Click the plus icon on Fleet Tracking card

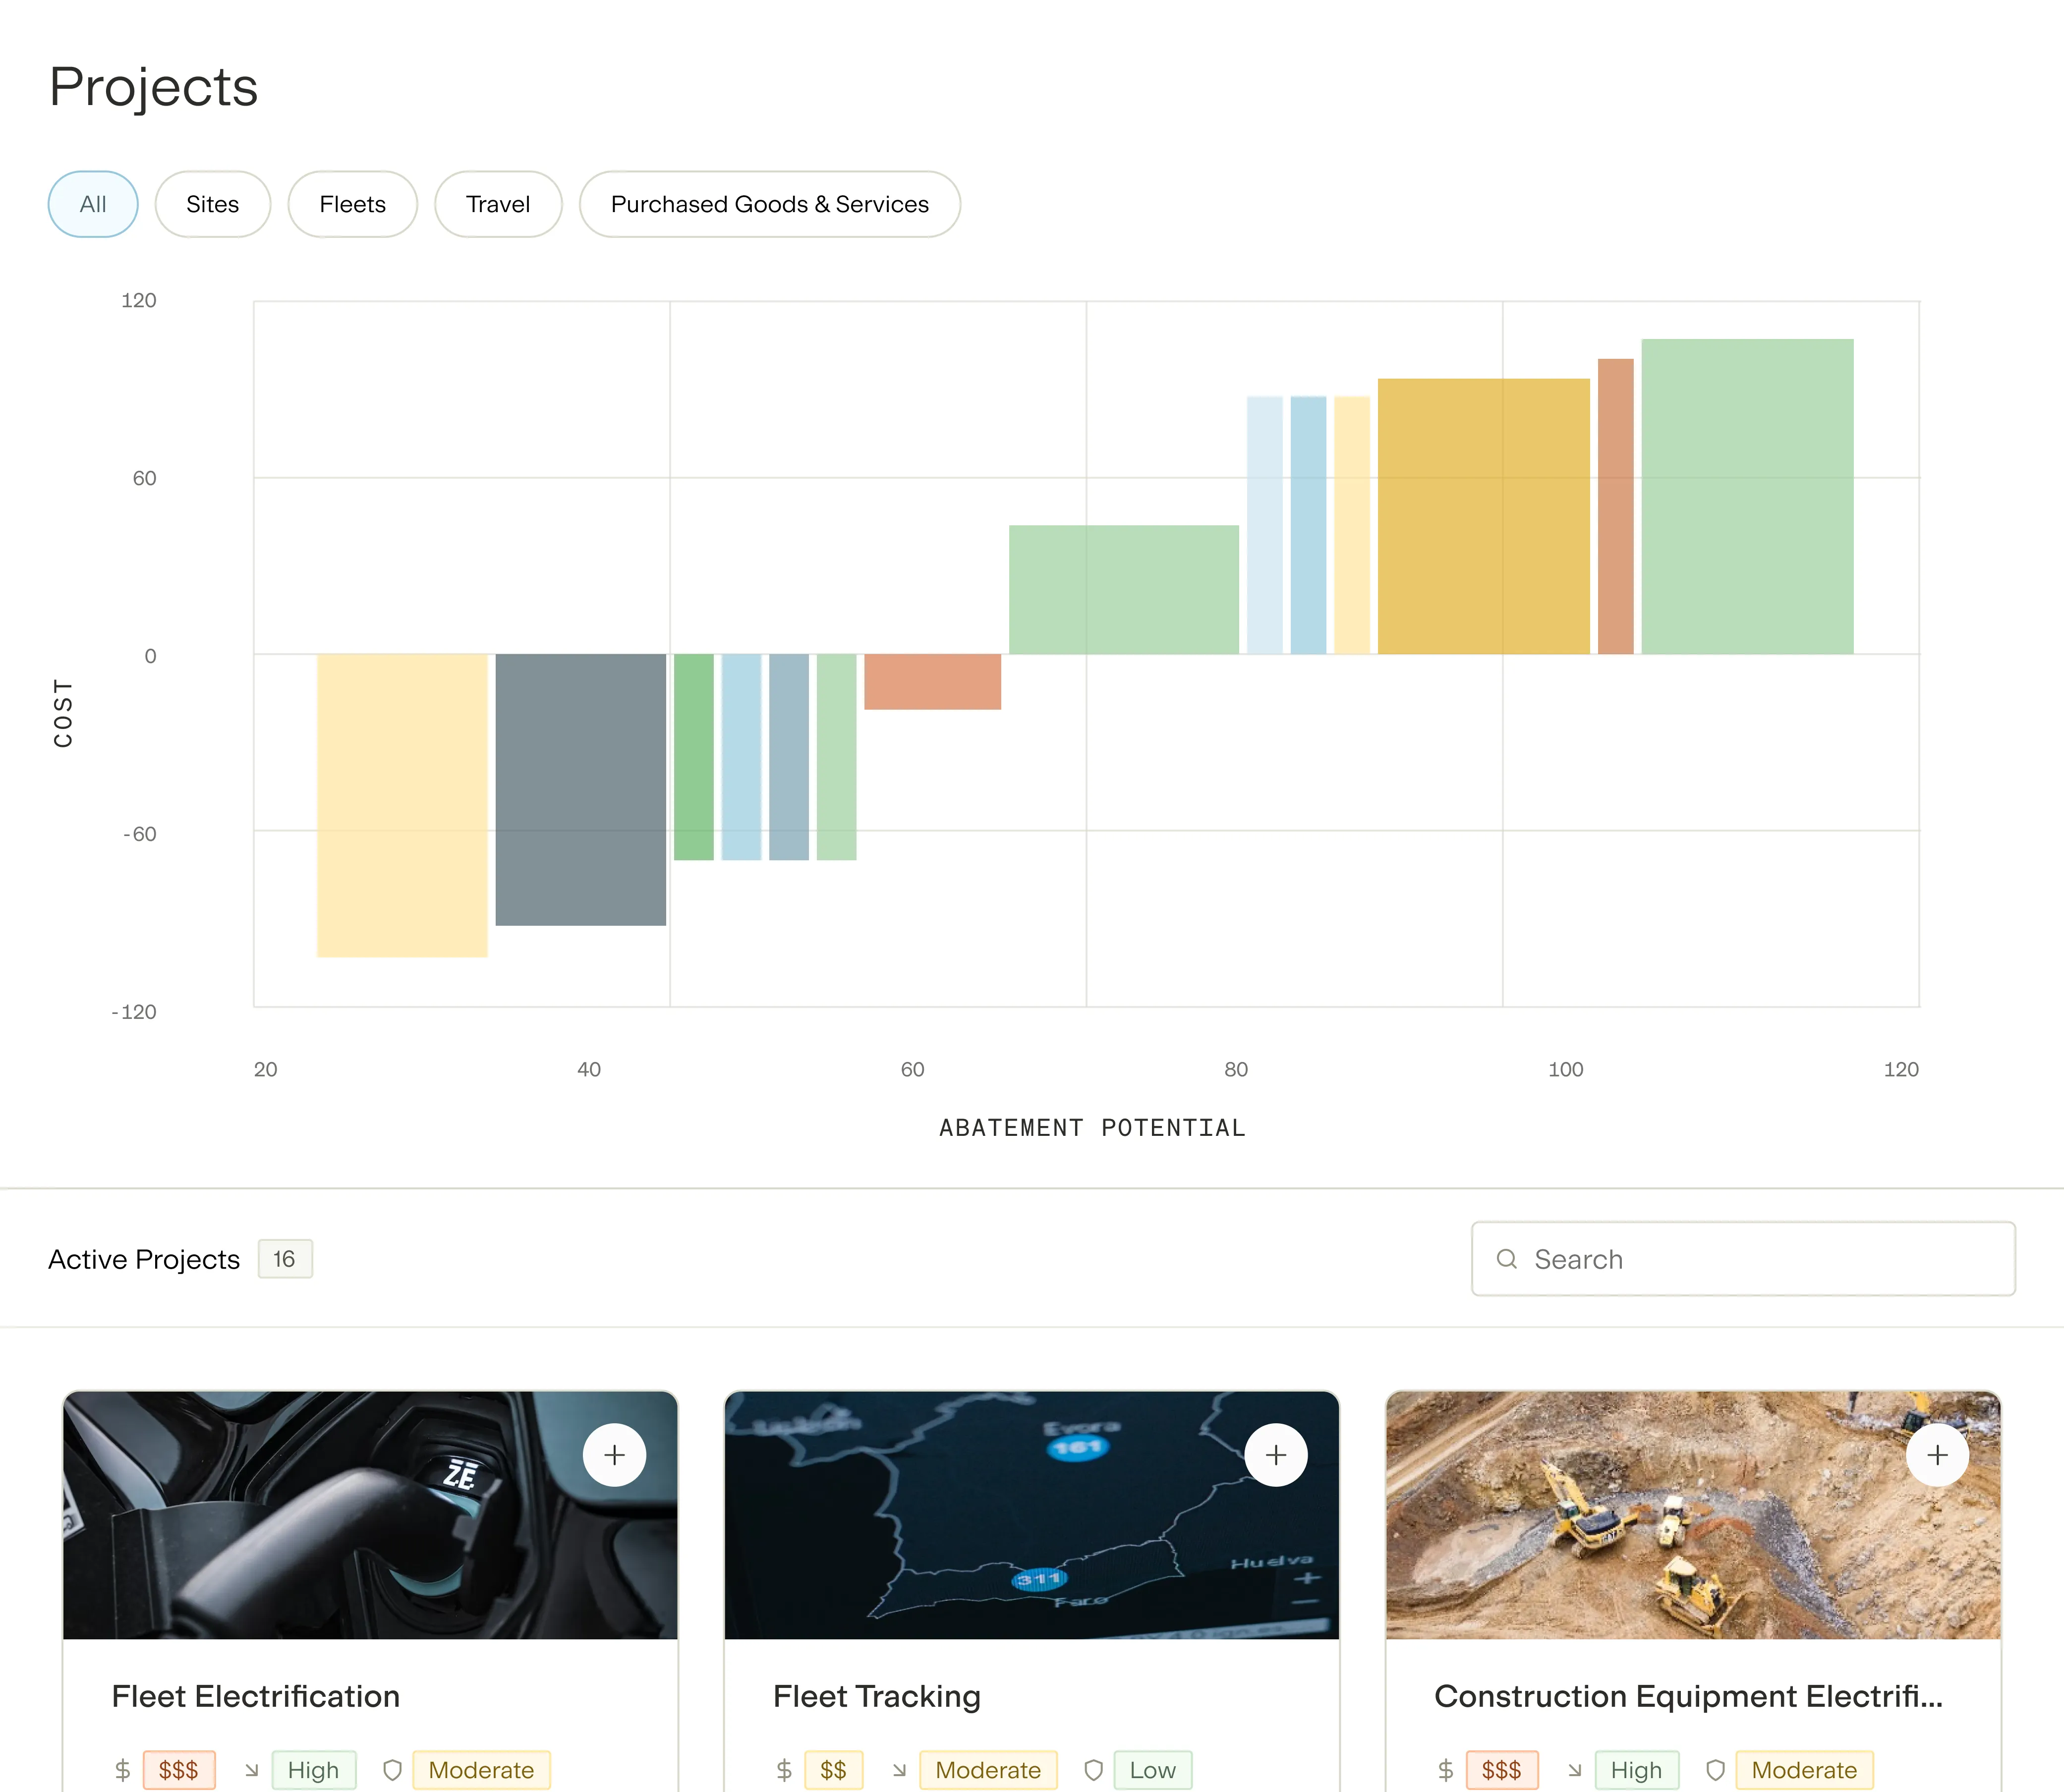[1276, 1455]
